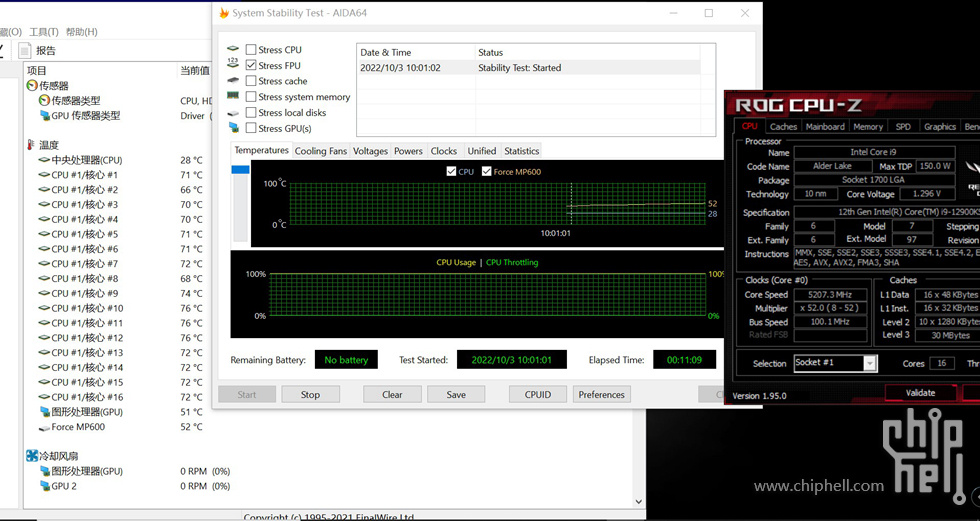Switch to the Temperatures tab
Image resolution: width=980 pixels, height=521 pixels.
click(x=261, y=151)
